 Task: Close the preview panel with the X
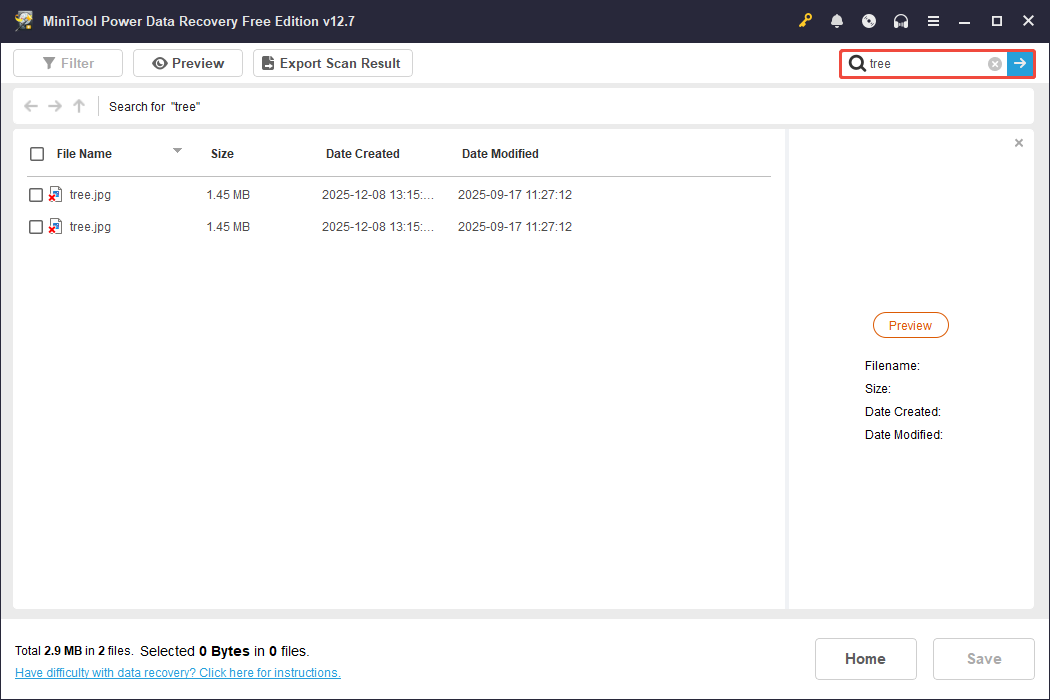click(1018, 142)
